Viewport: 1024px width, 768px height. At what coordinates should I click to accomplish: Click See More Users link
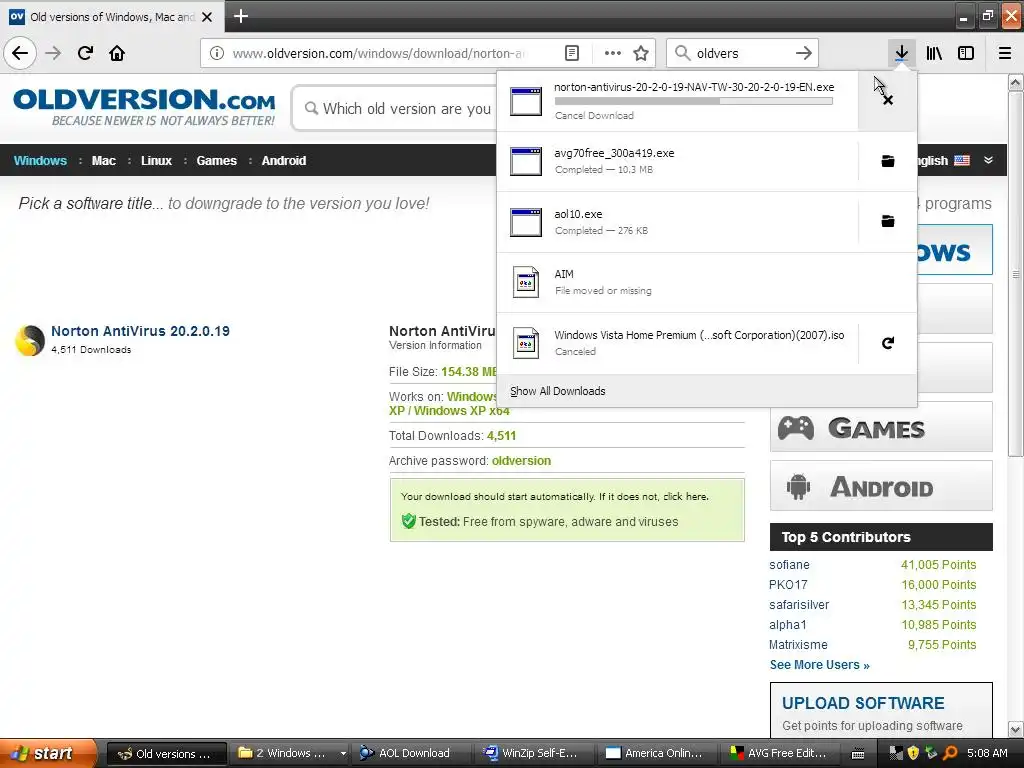tap(820, 665)
